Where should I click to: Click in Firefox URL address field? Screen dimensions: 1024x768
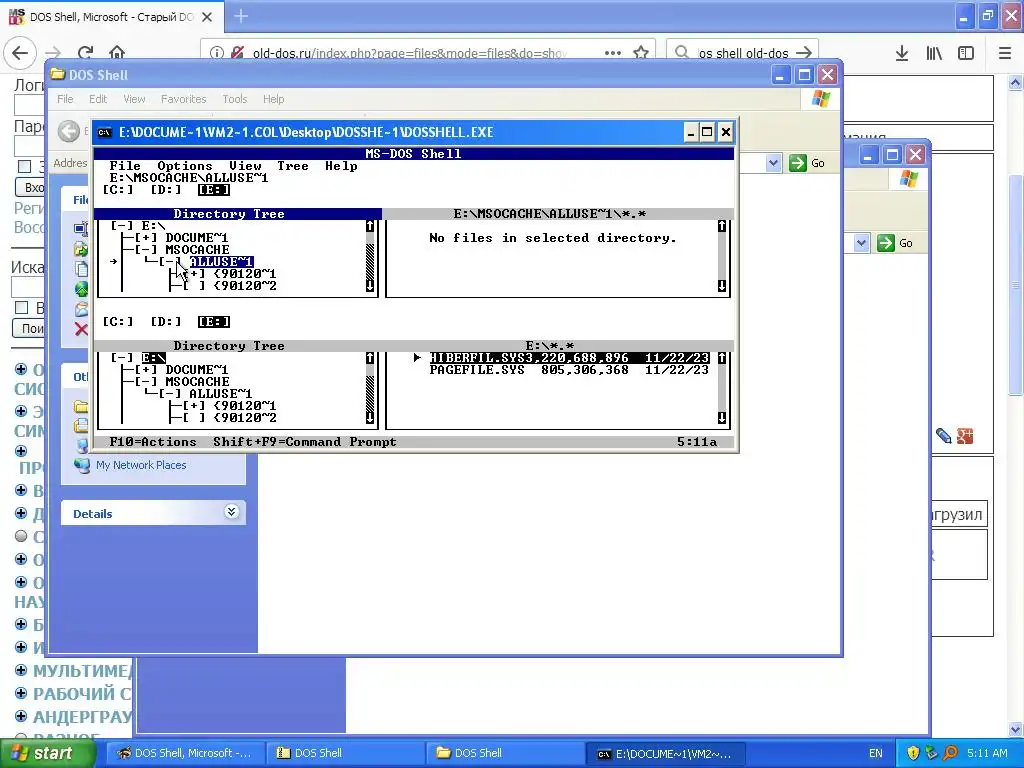(408, 53)
